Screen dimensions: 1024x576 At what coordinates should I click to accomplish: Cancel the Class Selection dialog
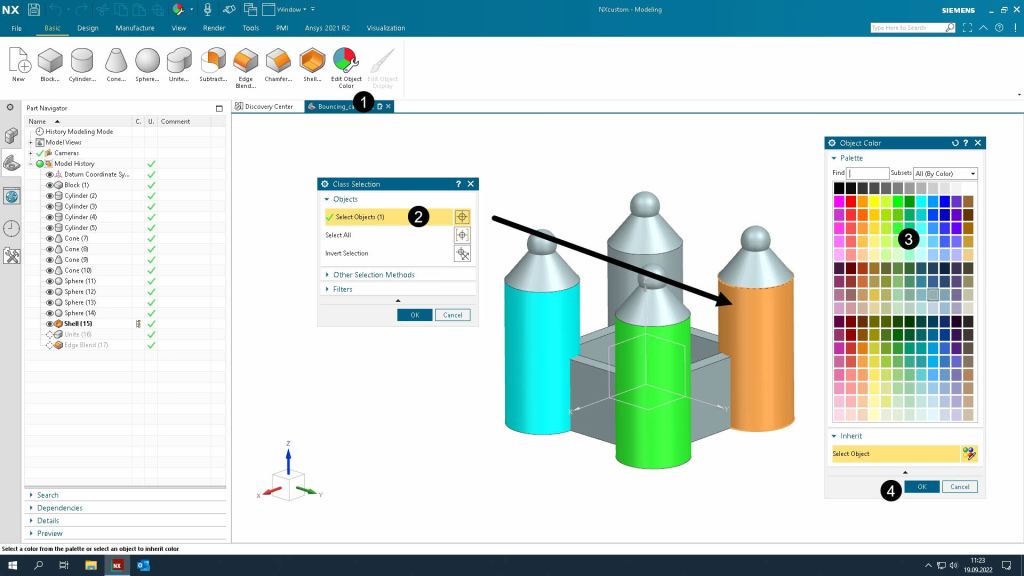452,315
